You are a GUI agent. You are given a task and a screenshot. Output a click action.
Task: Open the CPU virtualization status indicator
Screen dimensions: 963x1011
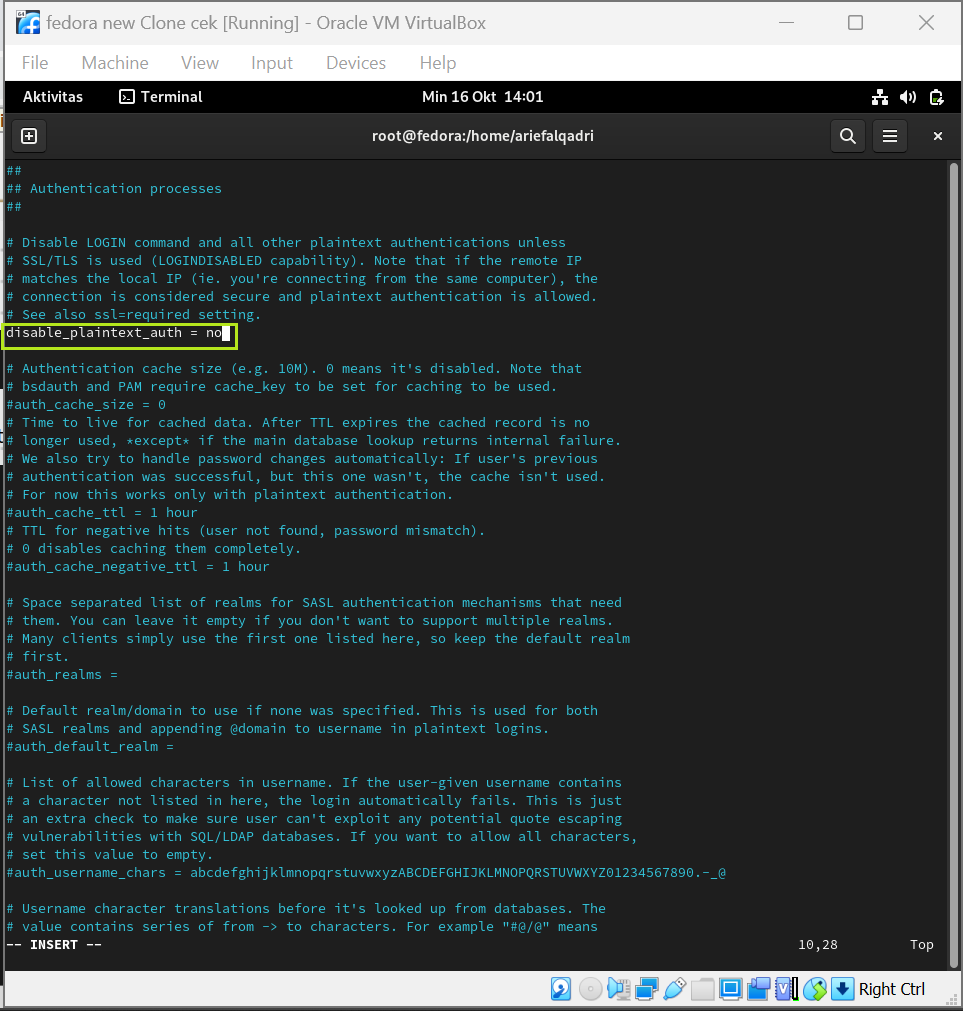click(x=786, y=988)
